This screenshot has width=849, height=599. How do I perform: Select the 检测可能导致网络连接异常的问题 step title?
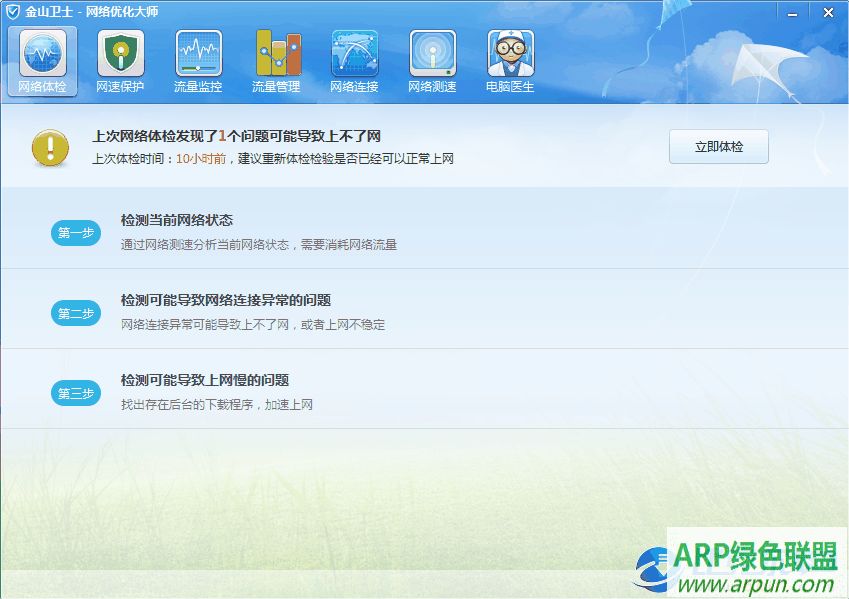pos(226,300)
